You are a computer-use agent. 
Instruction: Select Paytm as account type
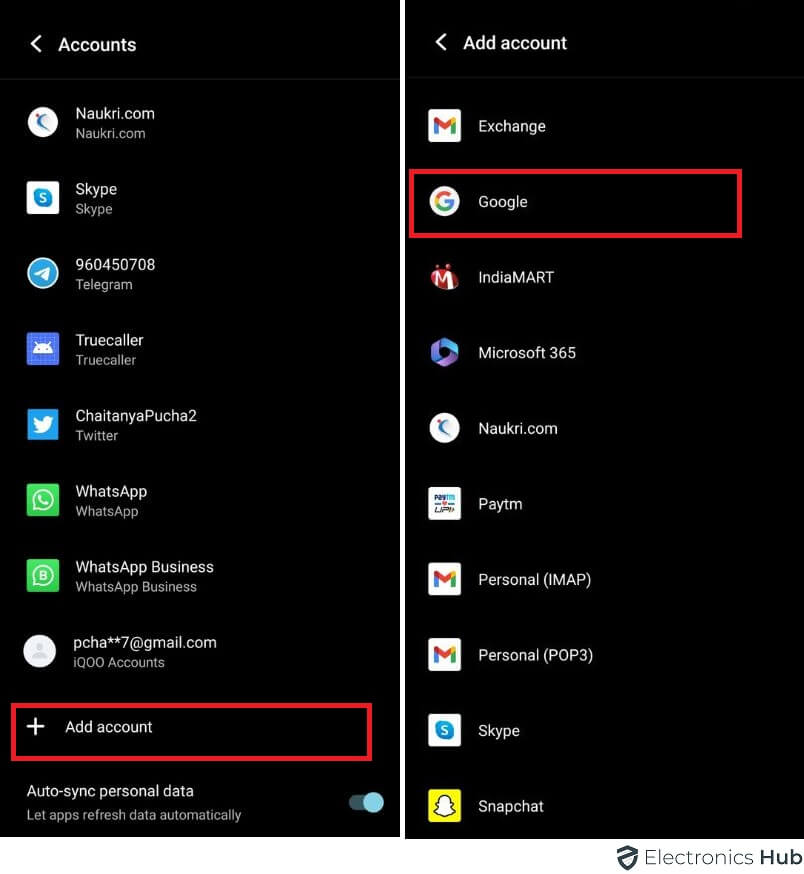[x=604, y=503]
